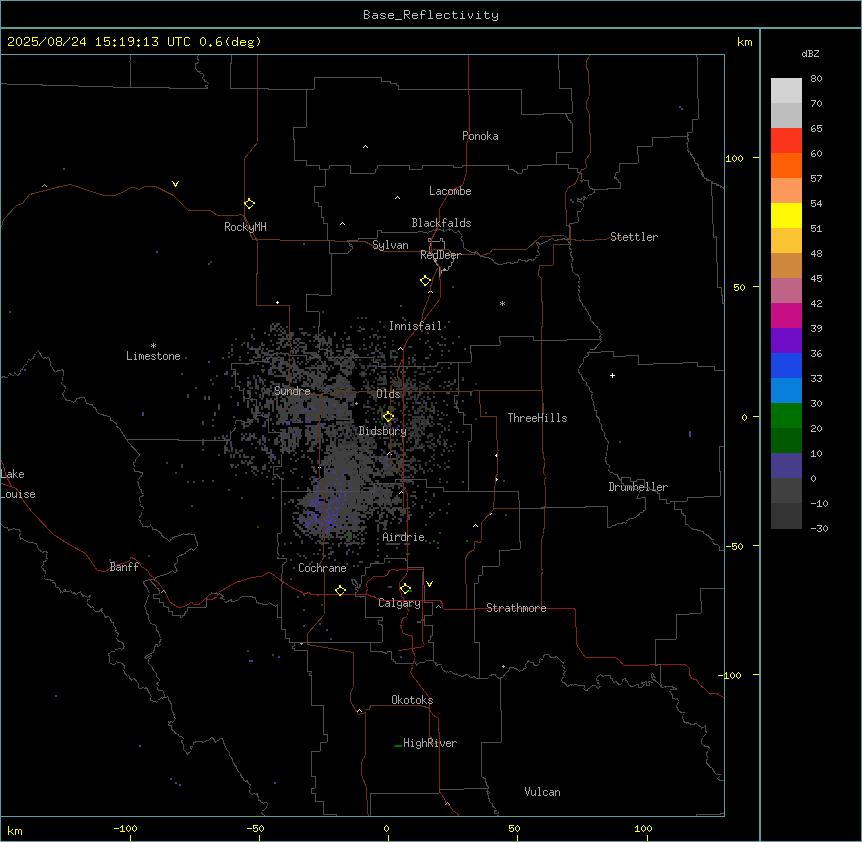The image size is (862, 842).
Task: Click the 0 tick on the bottom axis
Action: [x=386, y=828]
